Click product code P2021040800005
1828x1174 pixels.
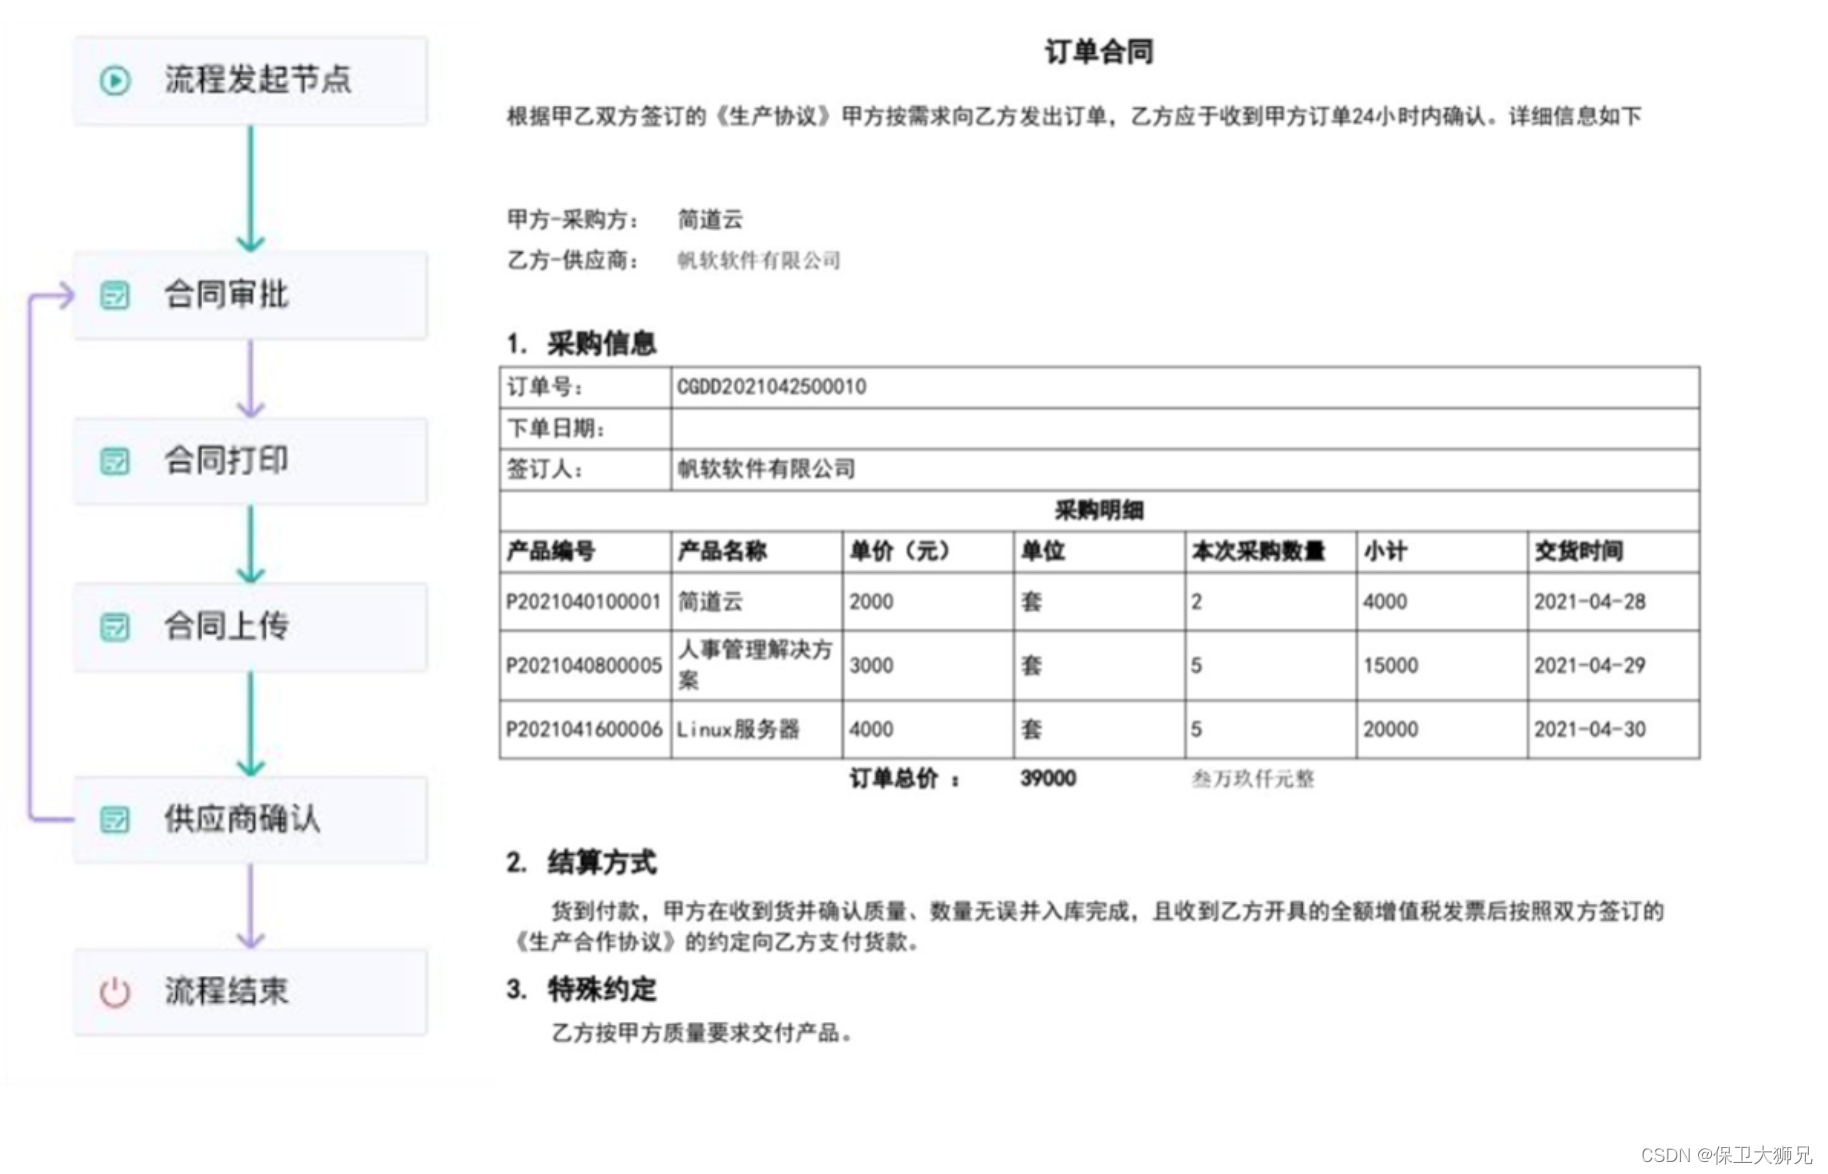click(584, 666)
